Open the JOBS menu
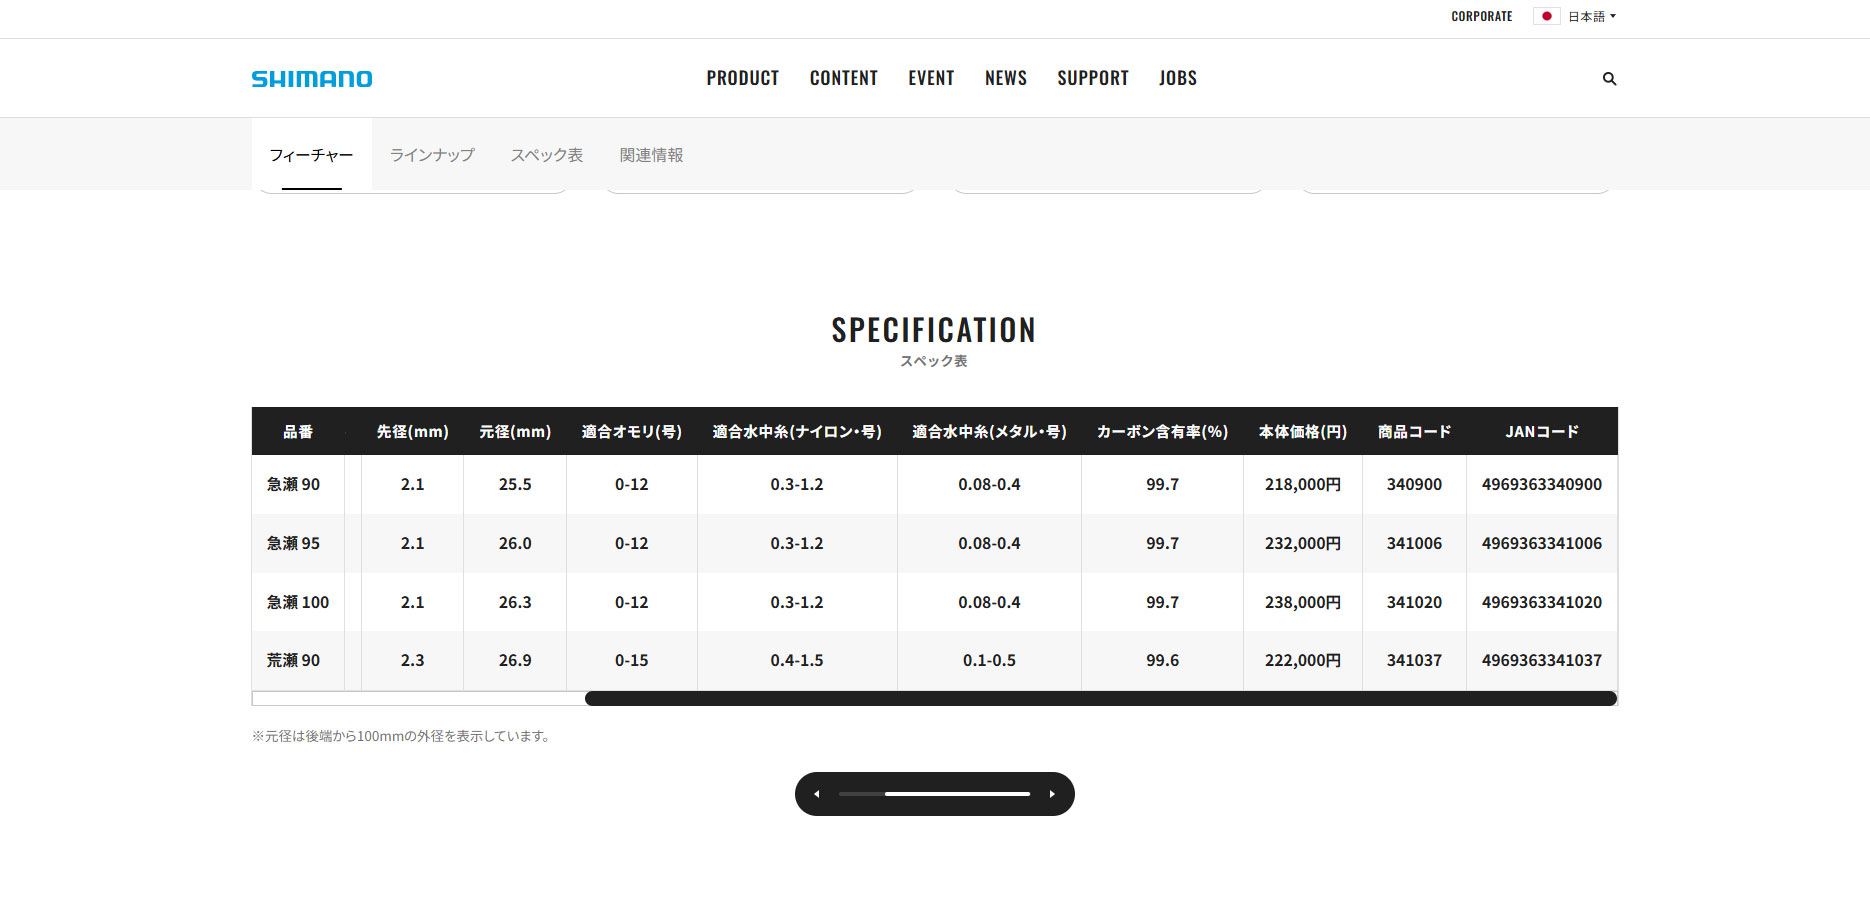The width and height of the screenshot is (1870, 902). [1178, 78]
